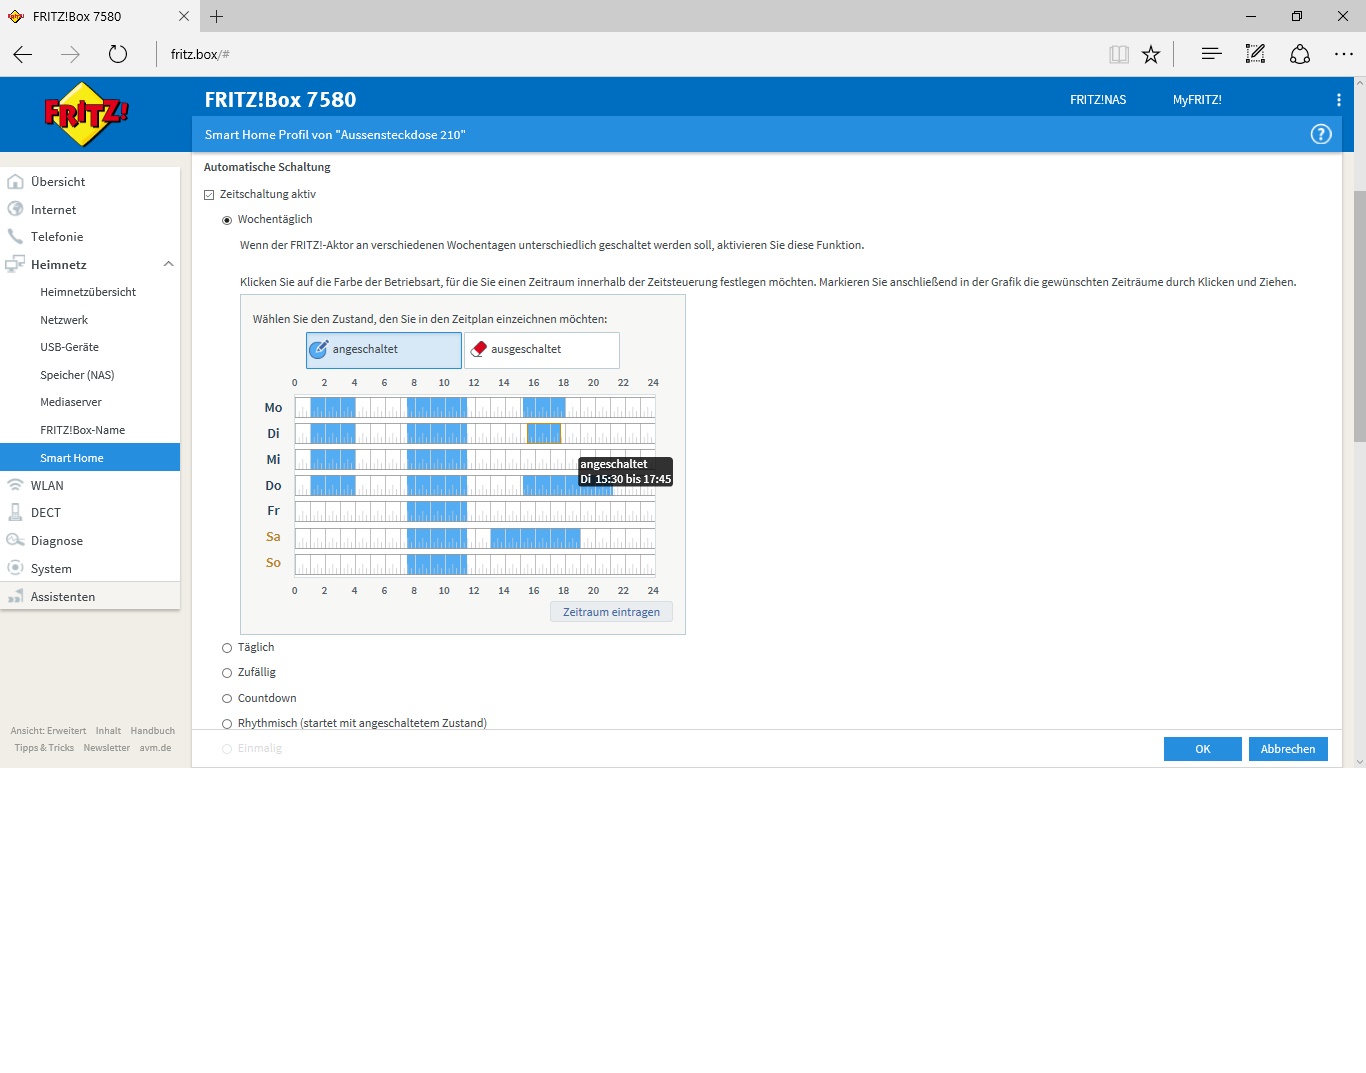Click the Übersicht home icon
The width and height of the screenshot is (1366, 1073).
15,182
